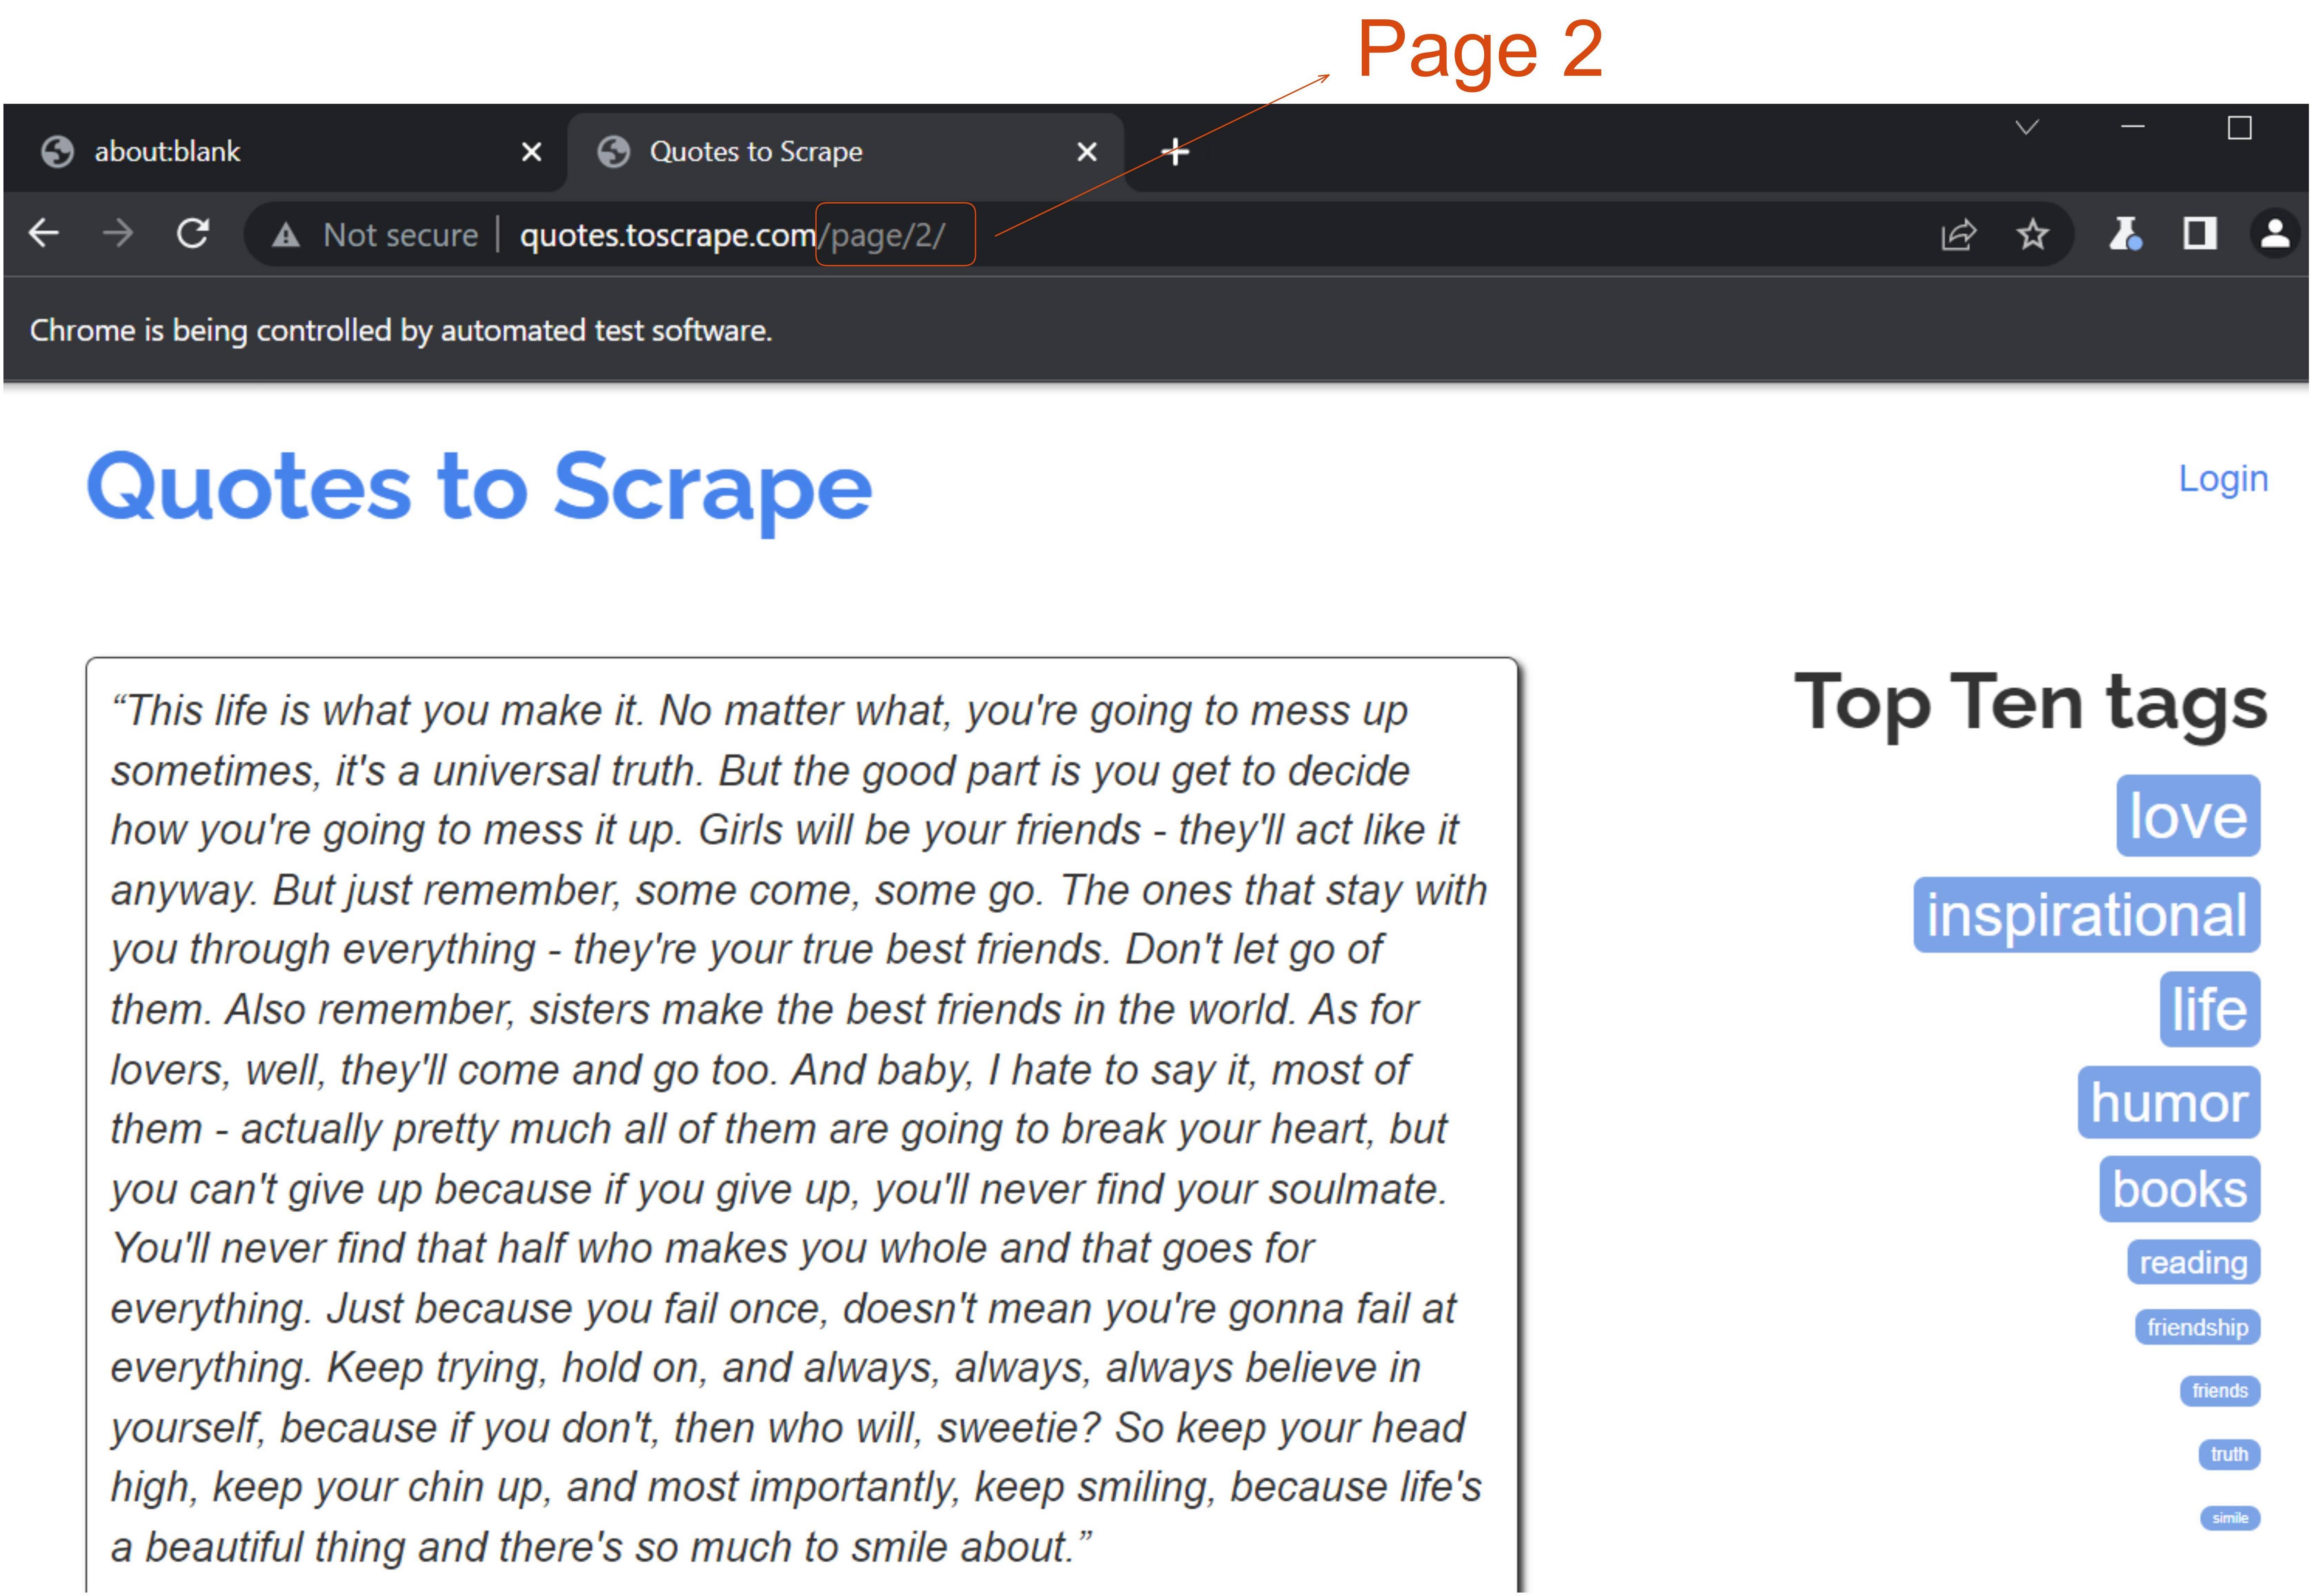2312x1596 pixels.
Task: Open the friends tag
Action: click(x=2220, y=1391)
